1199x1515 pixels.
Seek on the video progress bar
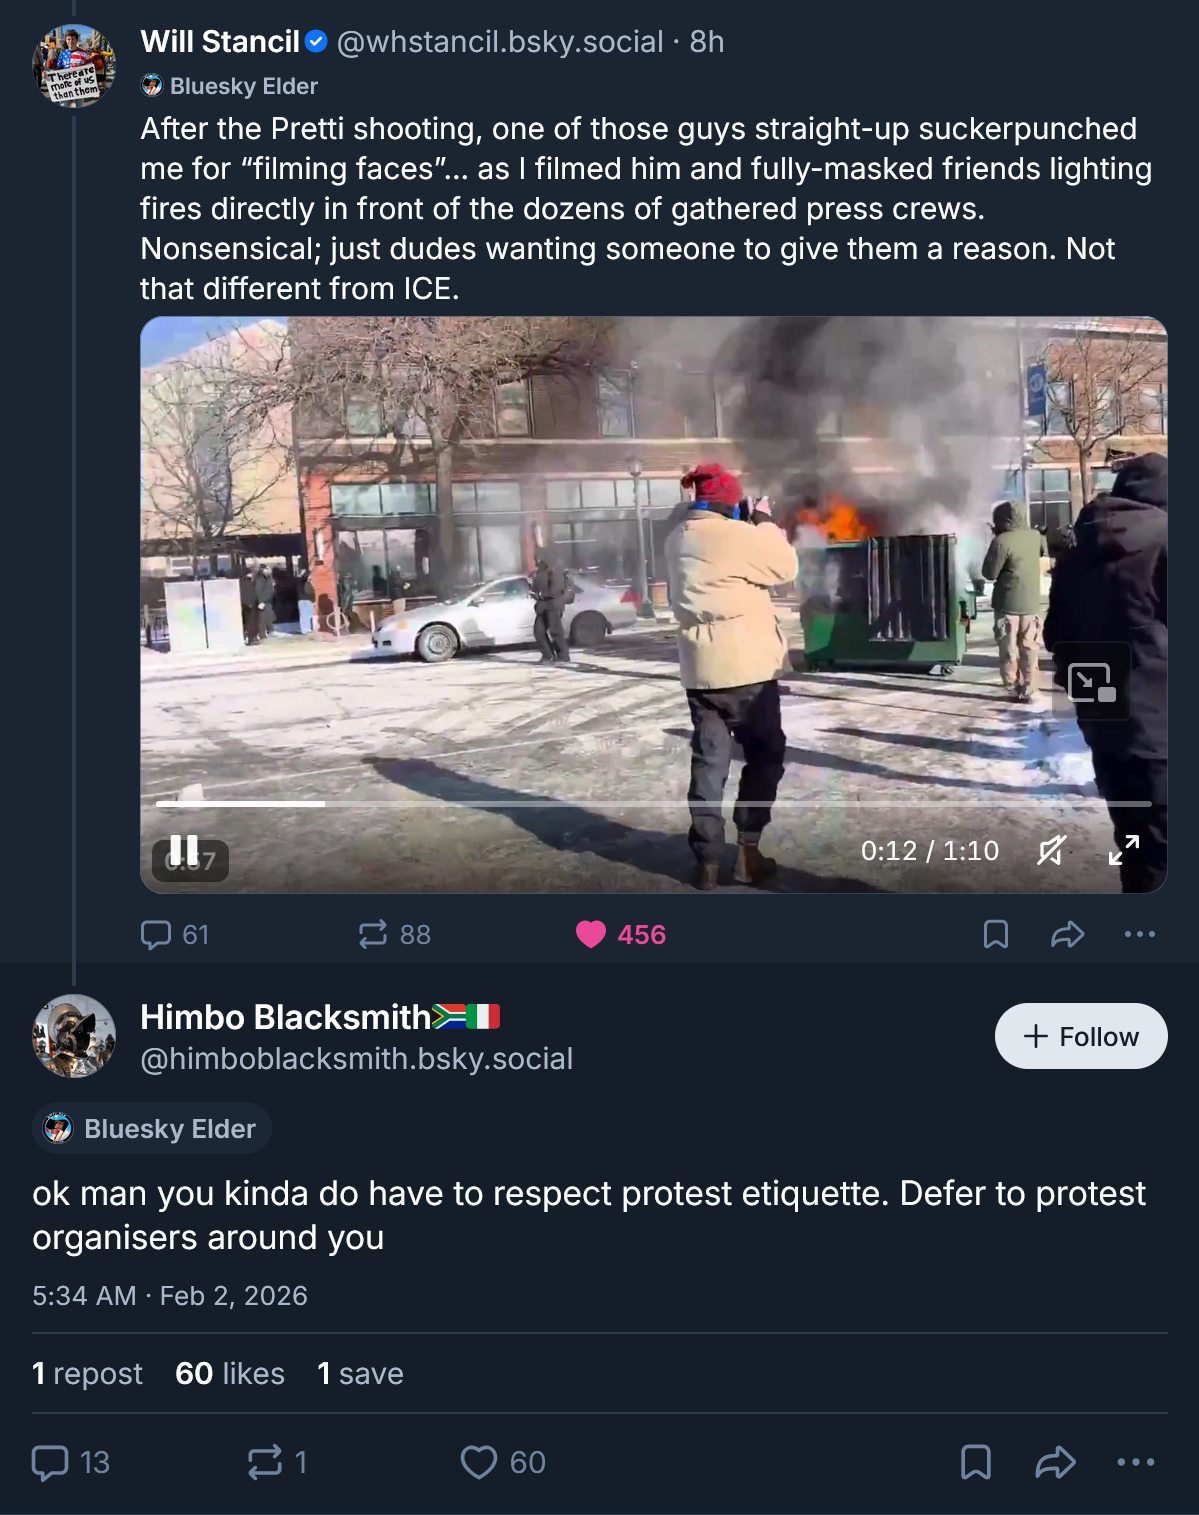coord(653,803)
